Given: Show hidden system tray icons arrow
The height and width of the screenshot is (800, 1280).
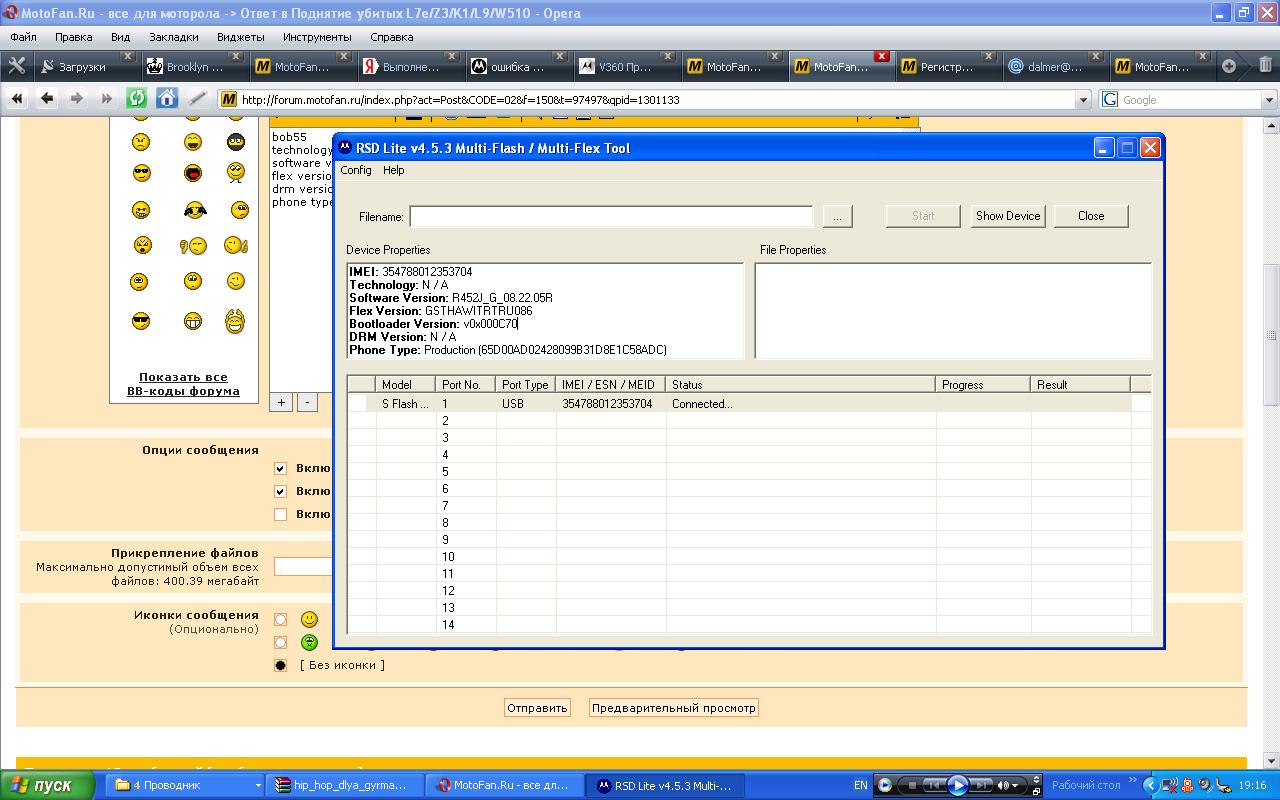Looking at the screenshot, I should (1150, 786).
